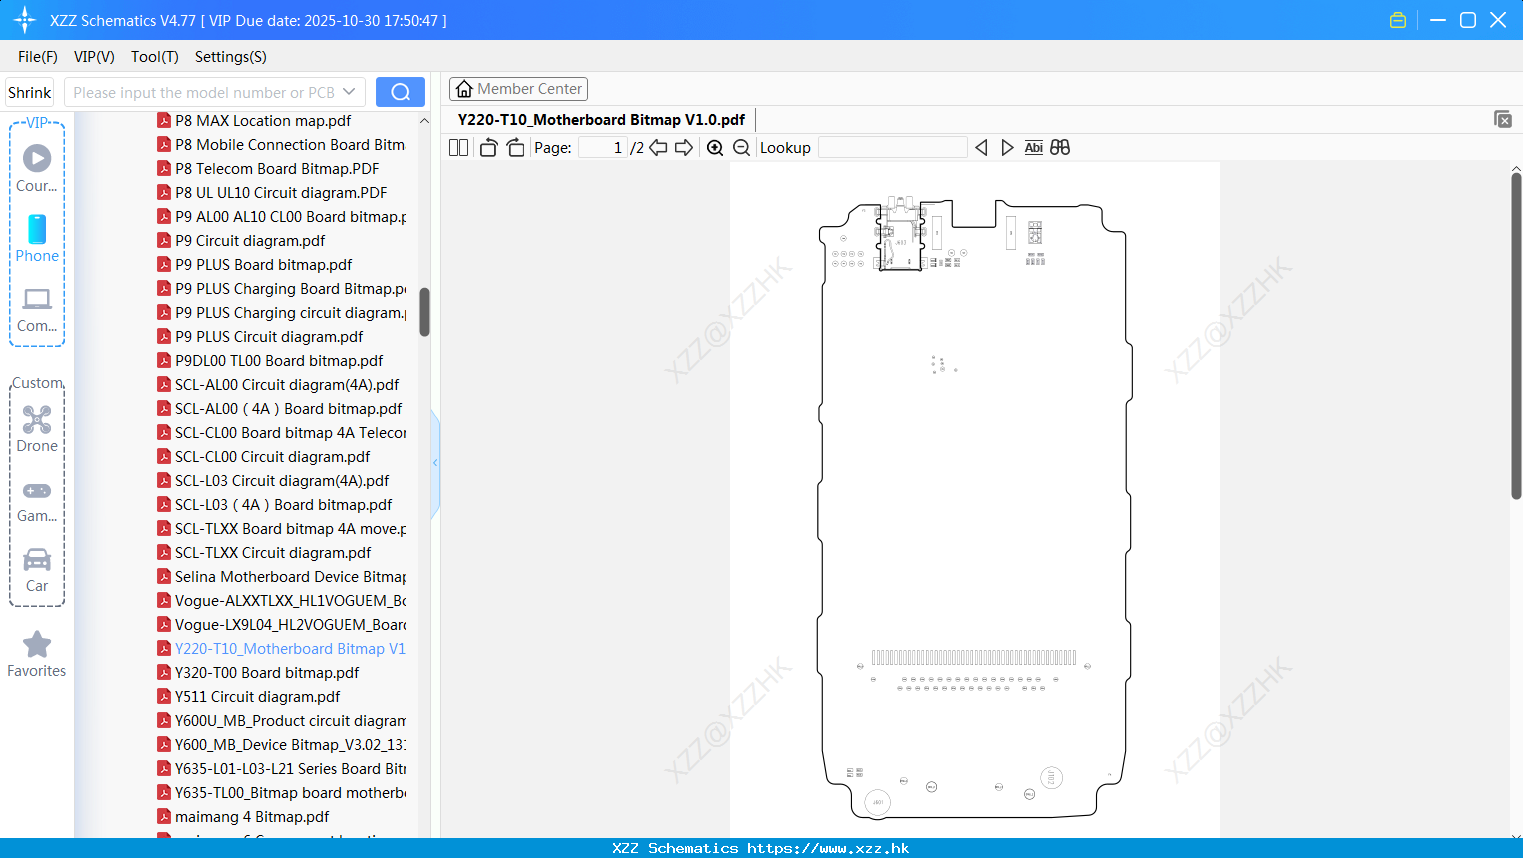1523x858 pixels.
Task: Zoom in on the PDF
Action: pos(715,147)
